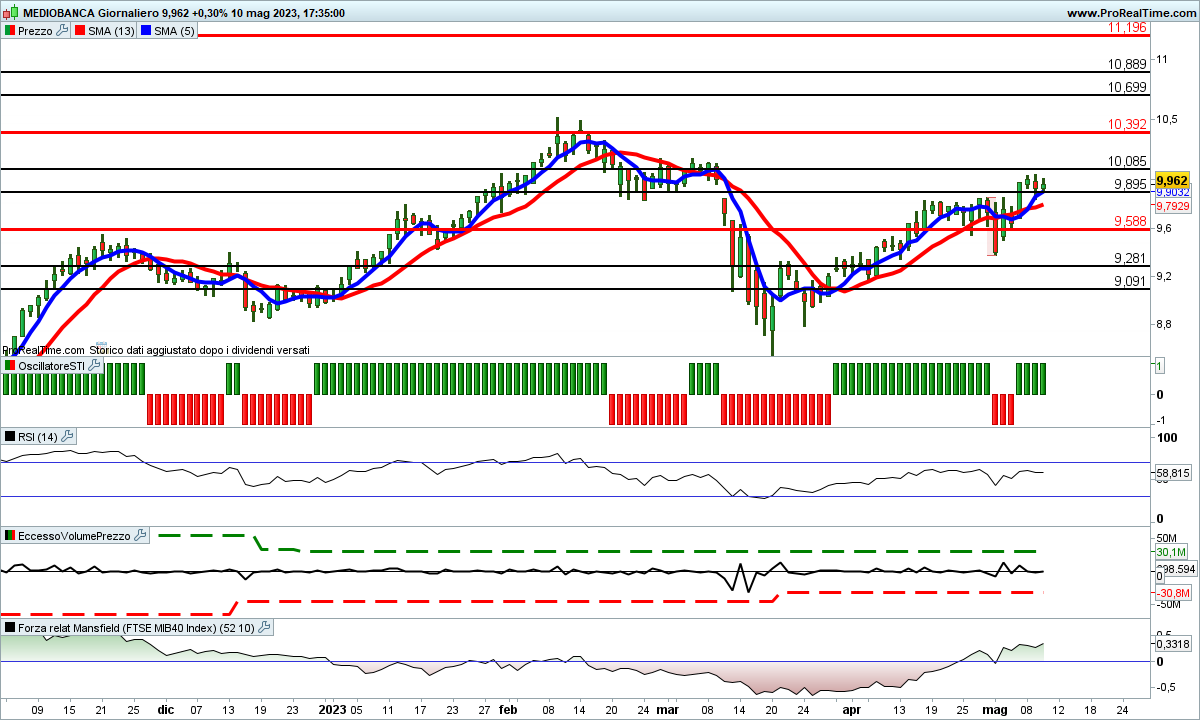Viewport: 1200px width, 720px height.
Task: Click the red SMA (13) color swatch
Action: [81, 31]
